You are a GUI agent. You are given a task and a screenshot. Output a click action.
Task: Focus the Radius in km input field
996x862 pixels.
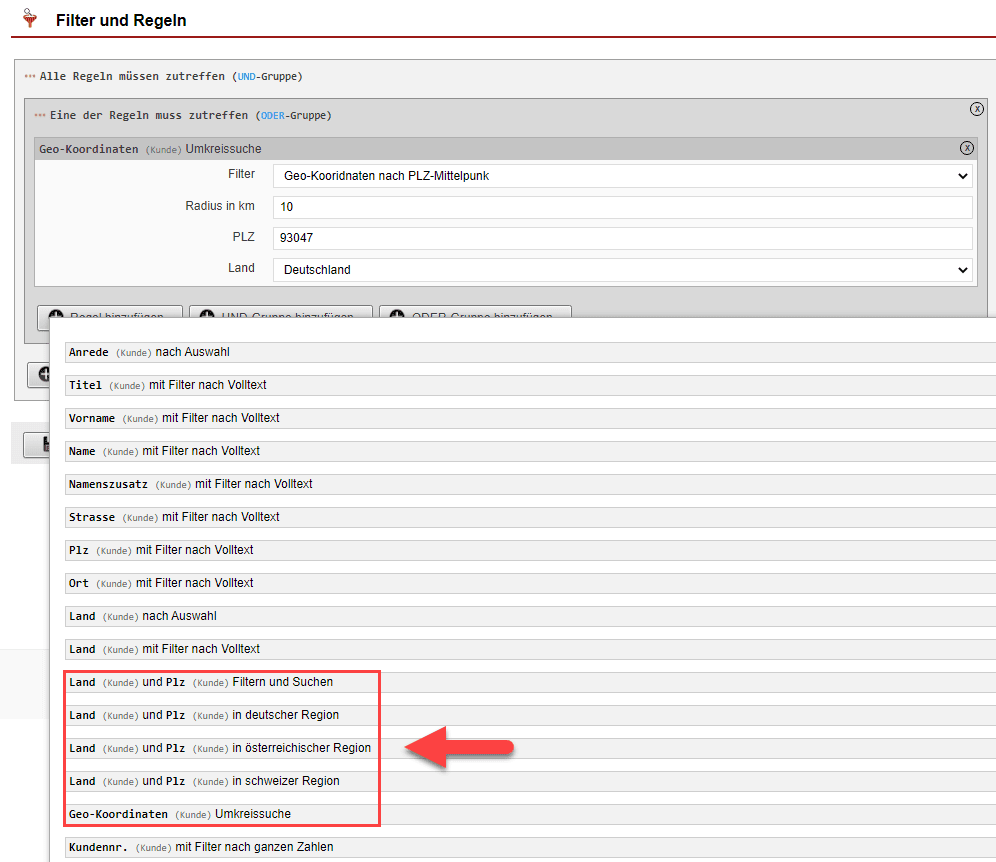point(622,207)
